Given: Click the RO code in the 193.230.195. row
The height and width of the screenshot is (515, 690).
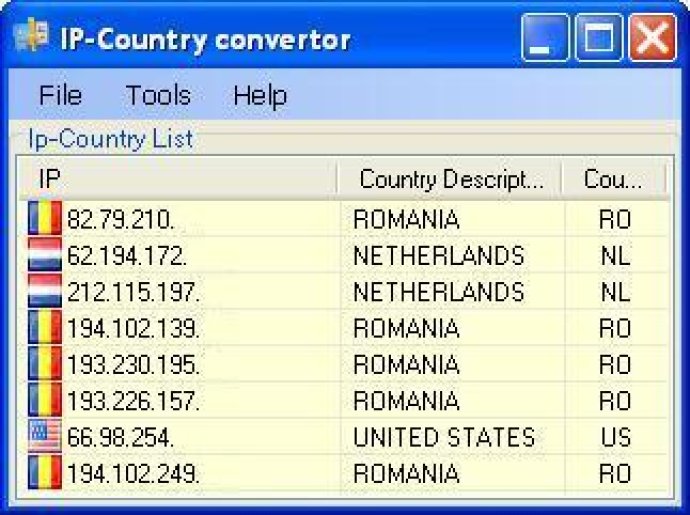Looking at the screenshot, I should (x=615, y=365).
